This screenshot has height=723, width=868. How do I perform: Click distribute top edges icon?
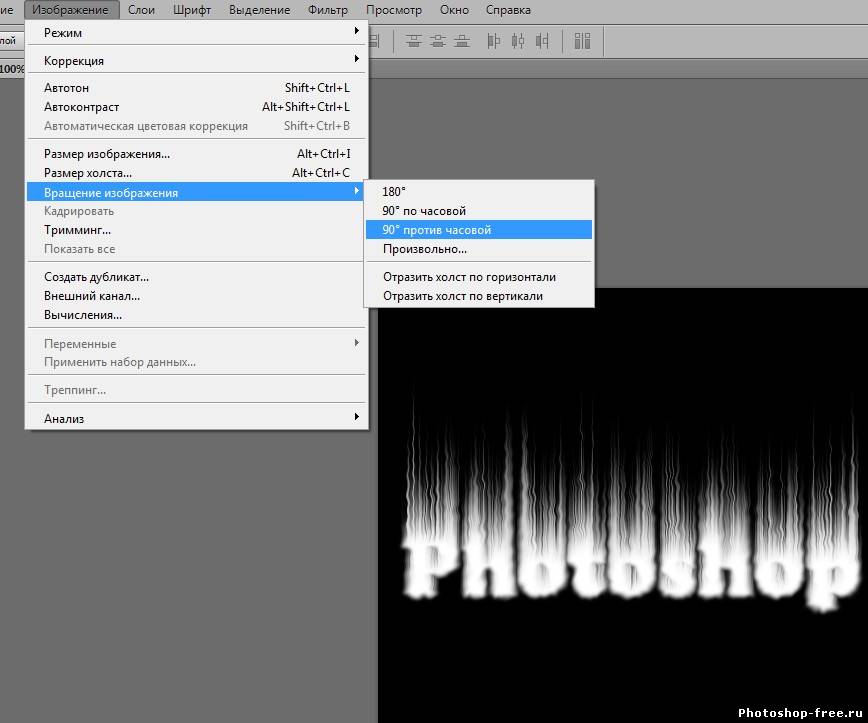click(414, 41)
